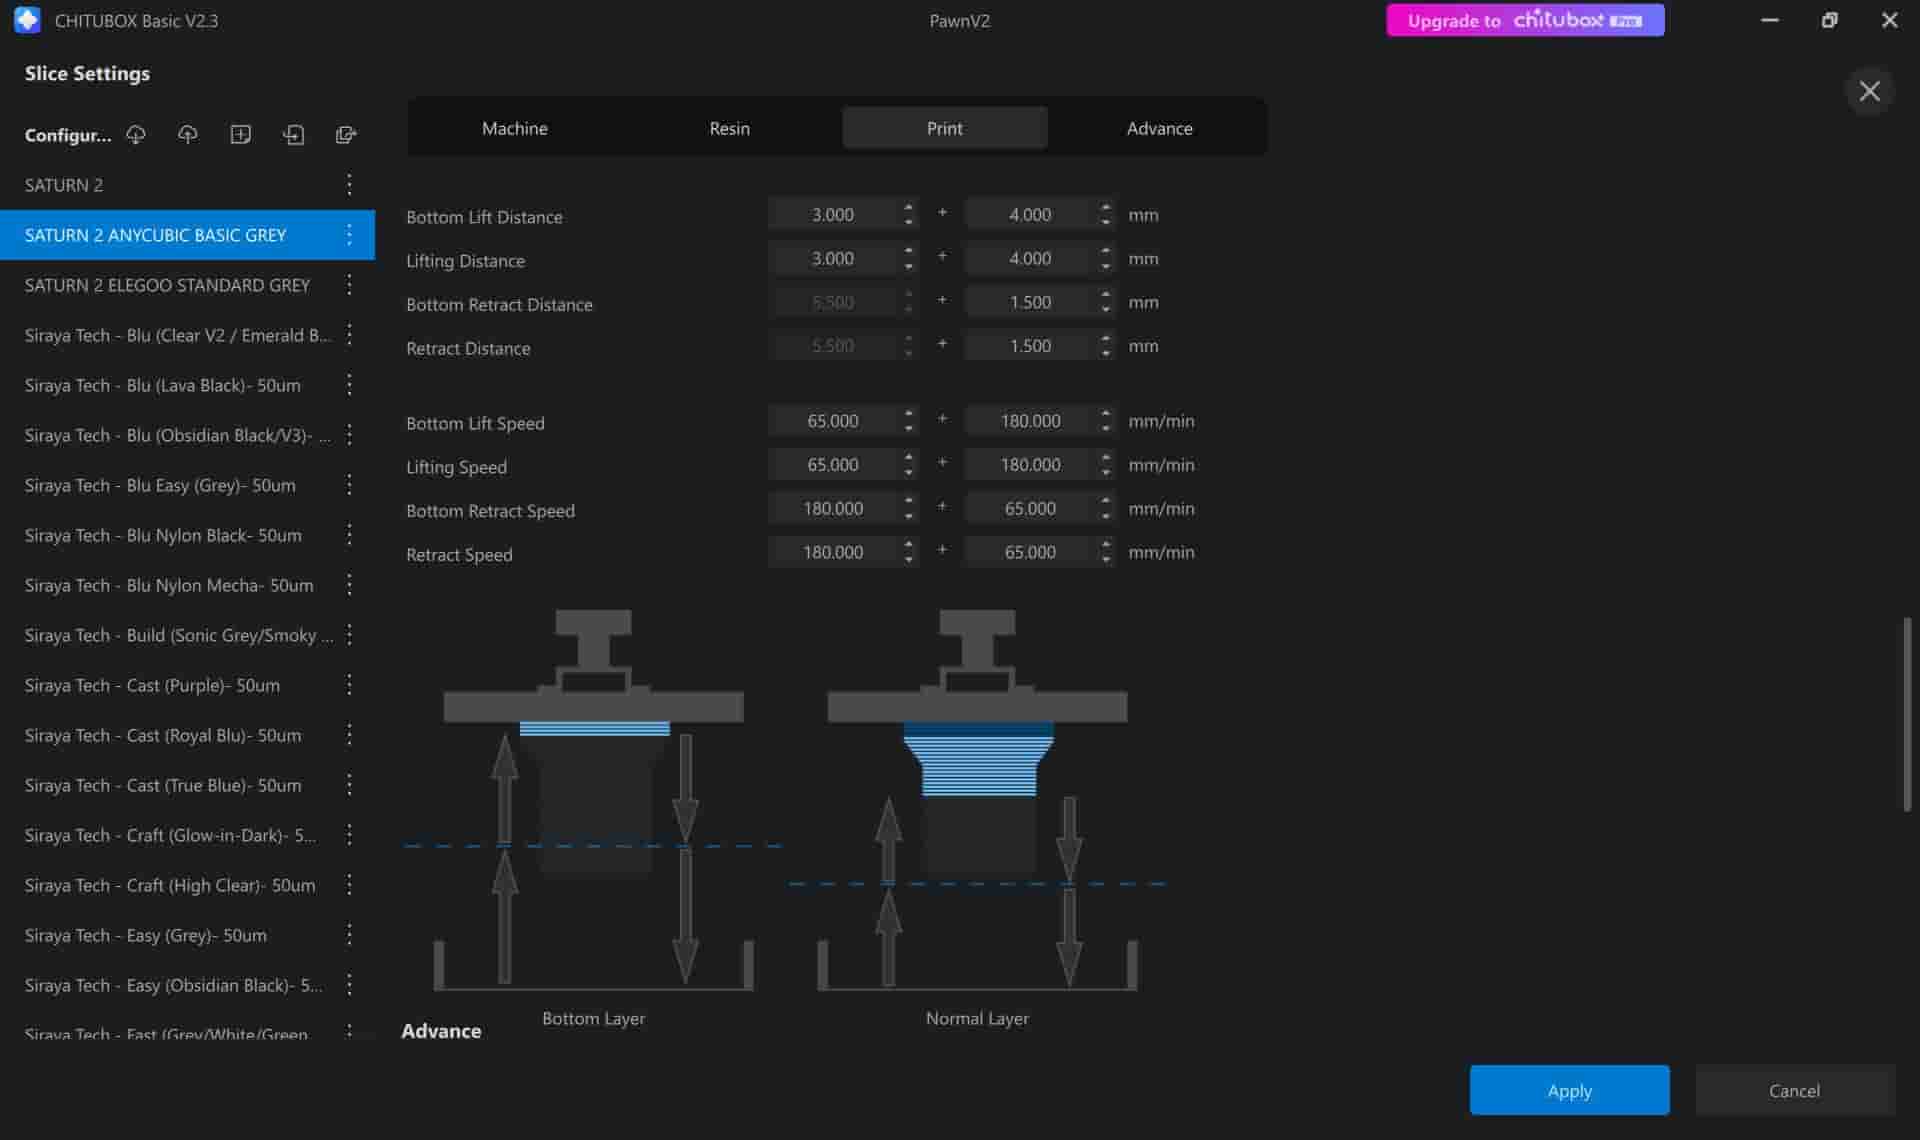Click settings panel vertical scrollbar
The width and height of the screenshot is (1920, 1140).
pyautogui.click(x=1907, y=714)
